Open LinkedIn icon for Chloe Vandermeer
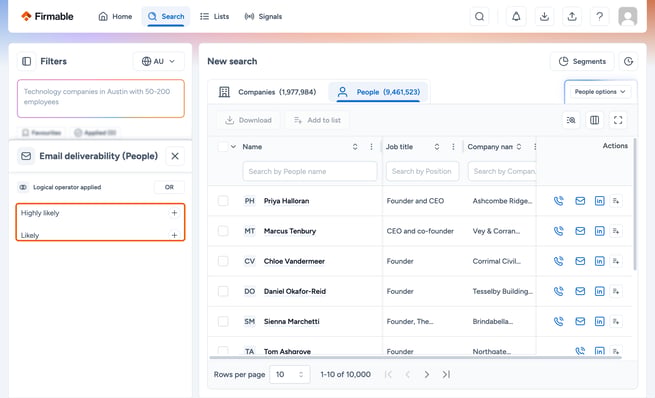The image size is (655, 398). pyautogui.click(x=599, y=261)
